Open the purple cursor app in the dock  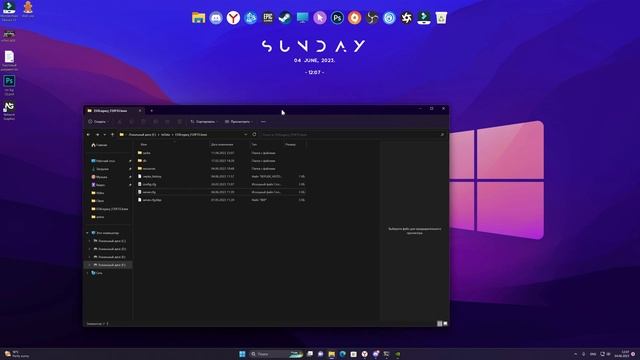coord(320,18)
